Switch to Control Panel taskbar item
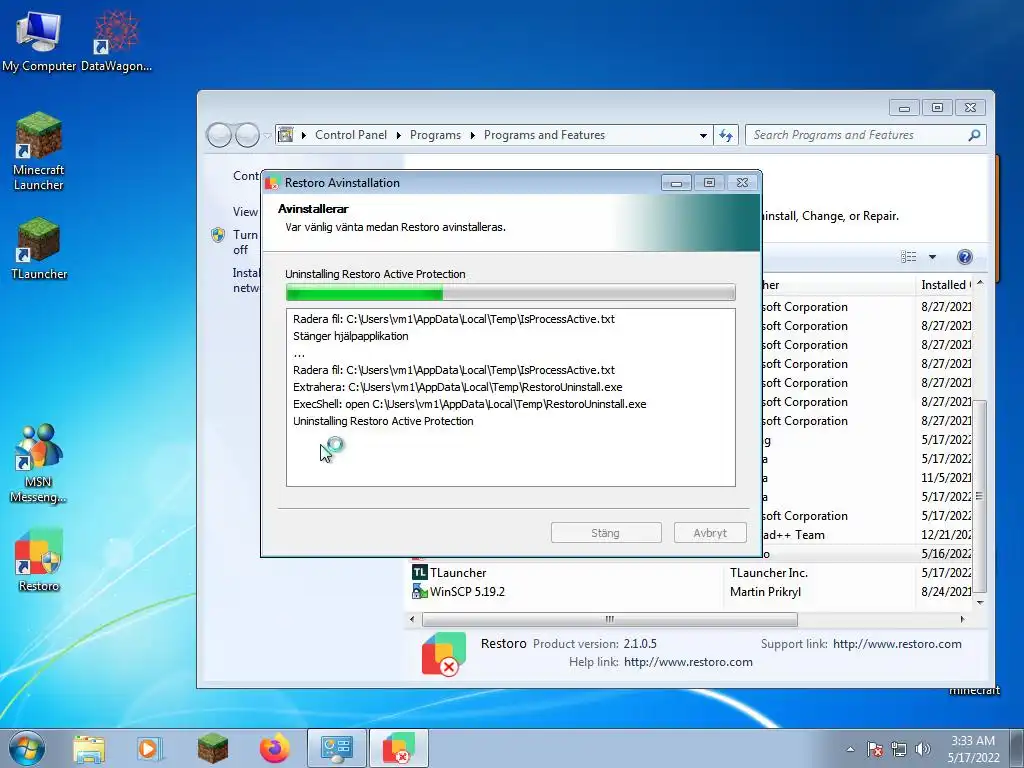The height and width of the screenshot is (768, 1024). click(x=337, y=749)
